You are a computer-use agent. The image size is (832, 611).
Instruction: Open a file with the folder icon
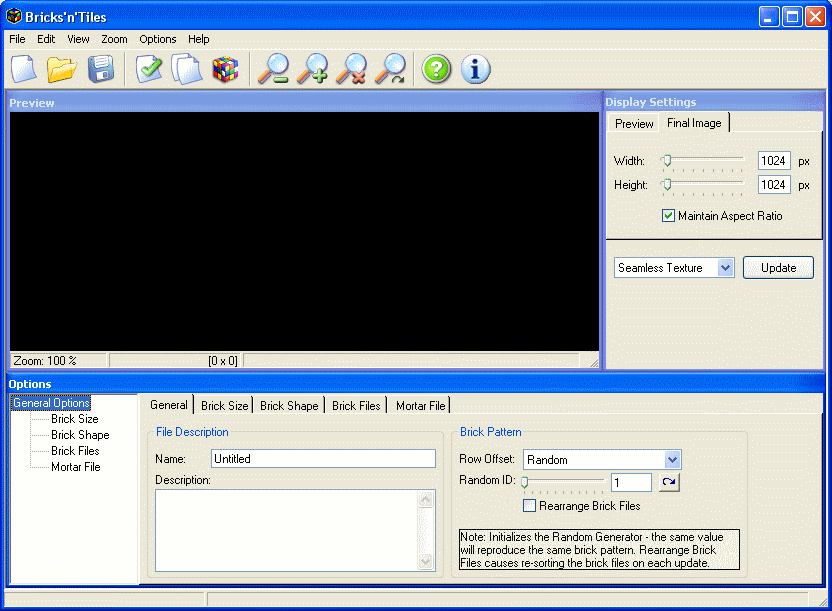click(x=62, y=69)
